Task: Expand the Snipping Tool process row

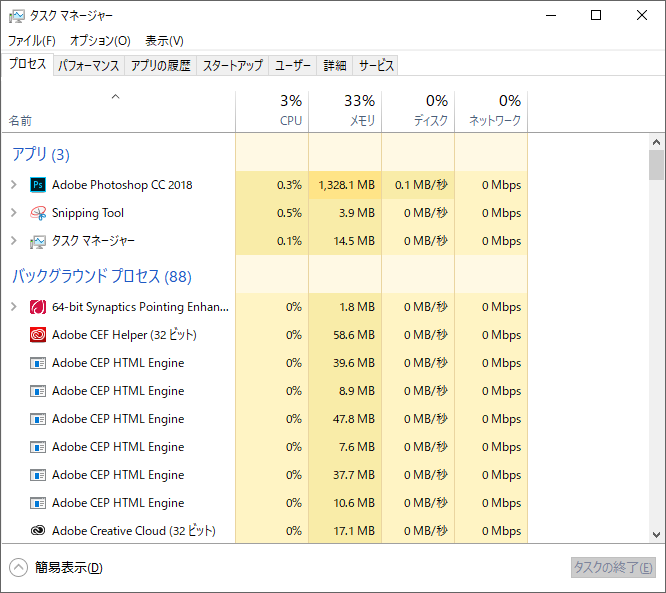Action: click(14, 213)
